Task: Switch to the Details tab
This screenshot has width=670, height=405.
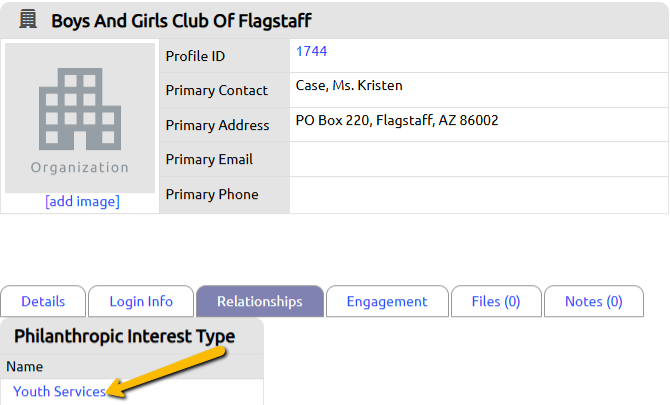Action: tap(43, 301)
